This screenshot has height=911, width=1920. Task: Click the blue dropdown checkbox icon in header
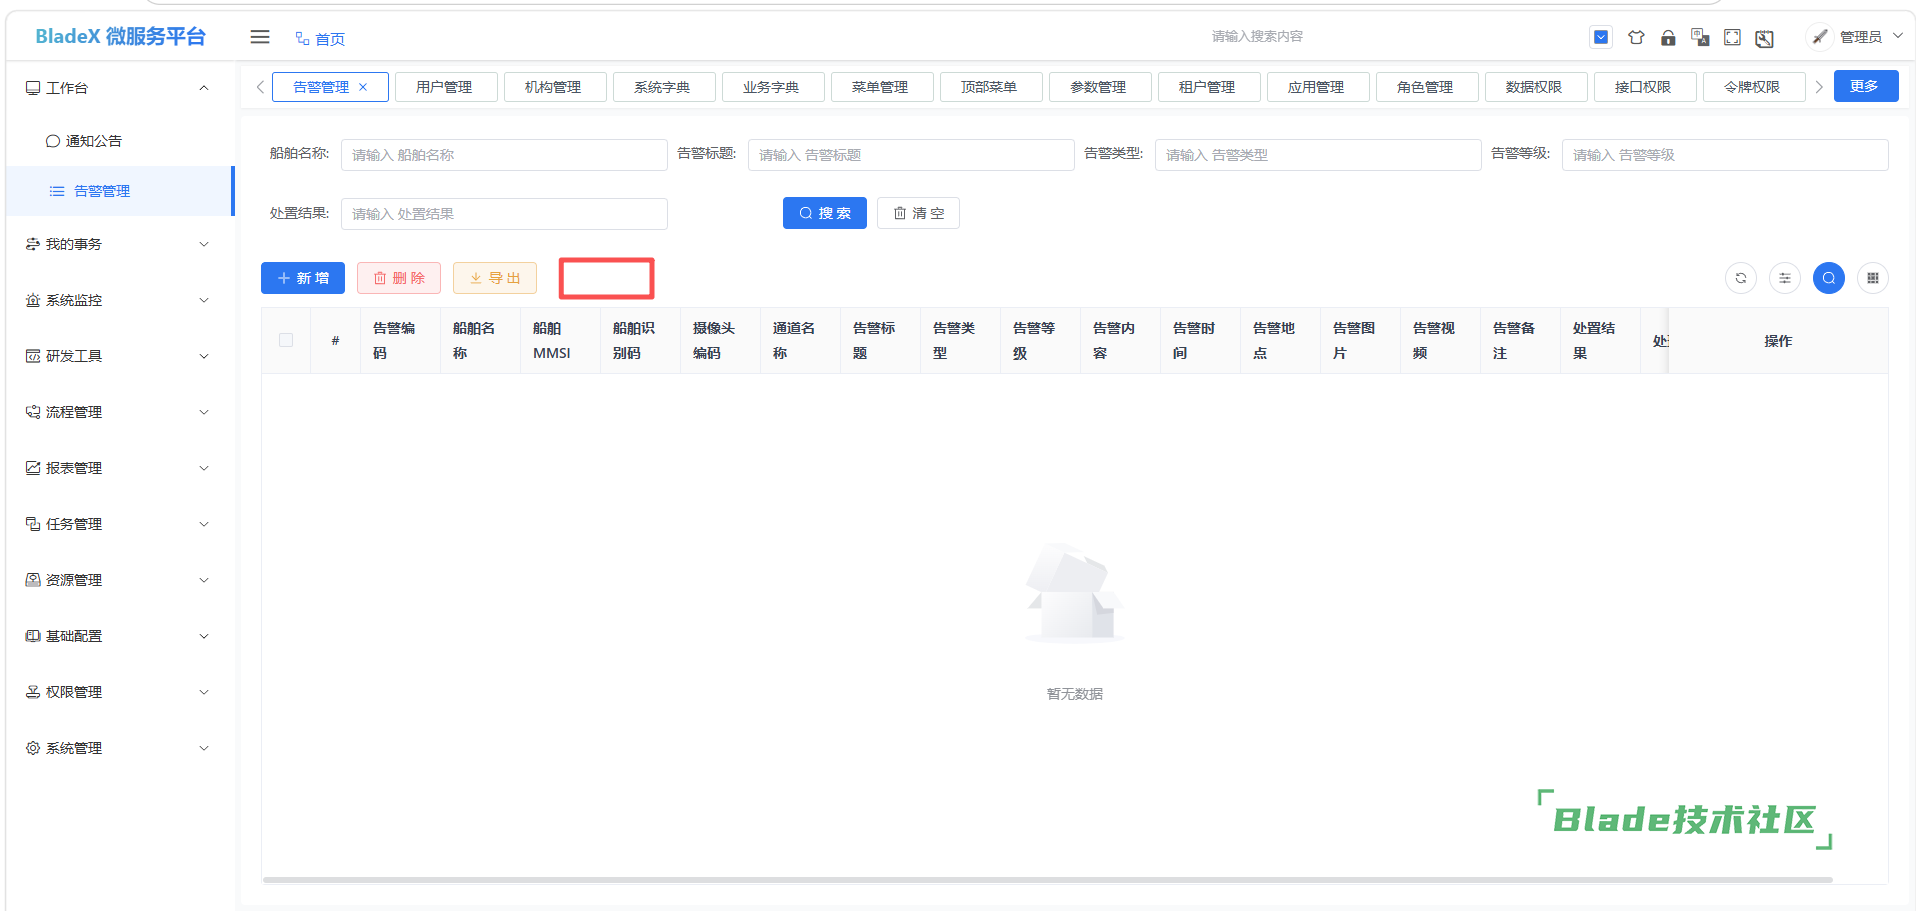(x=1601, y=37)
